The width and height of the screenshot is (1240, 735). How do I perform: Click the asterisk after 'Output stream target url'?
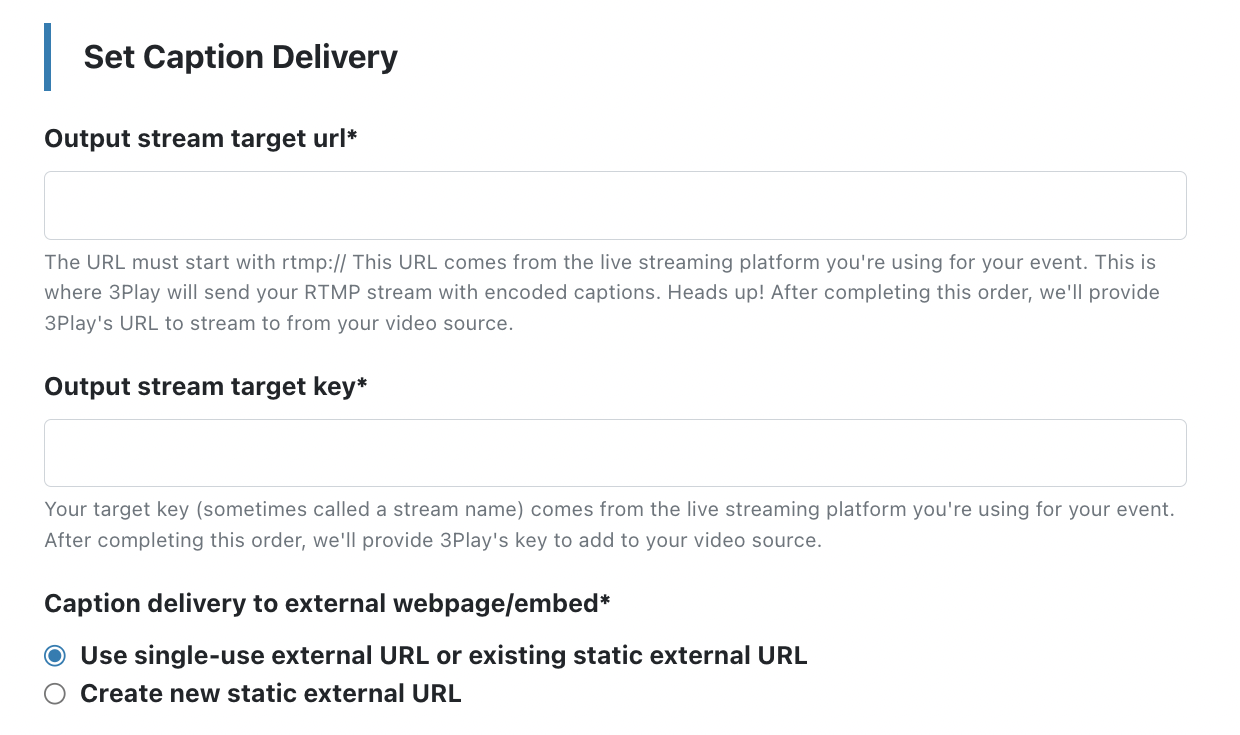352,136
